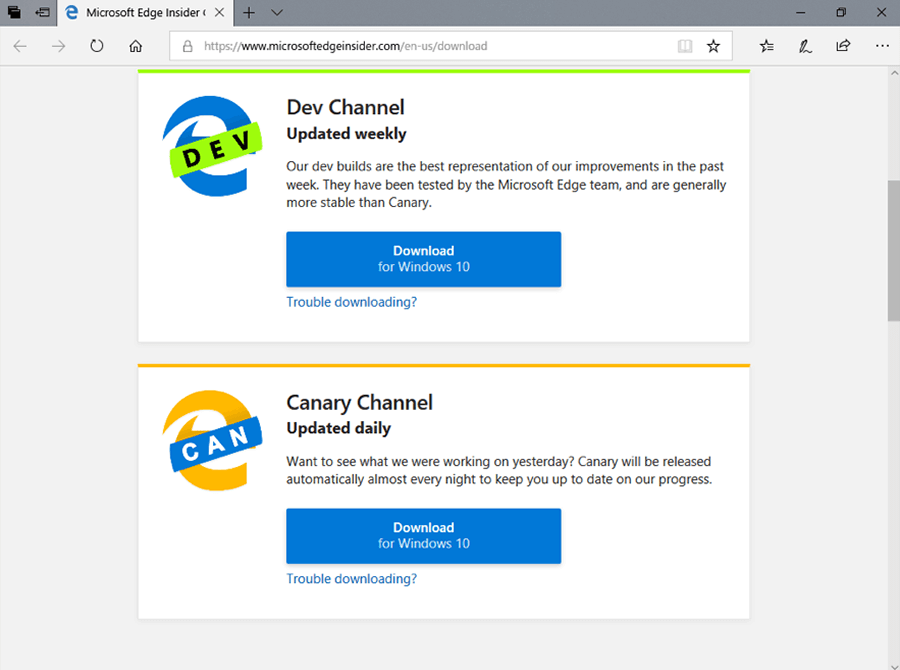Open Settings and more ellipsis menu

click(x=882, y=46)
